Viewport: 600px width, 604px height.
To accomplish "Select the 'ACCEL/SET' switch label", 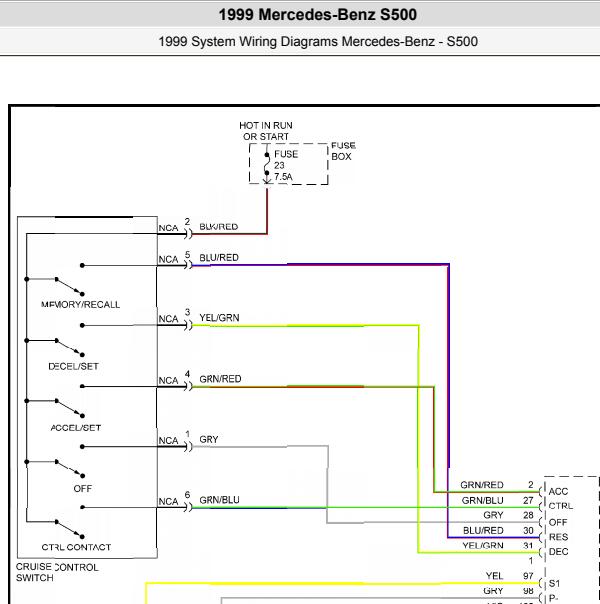I will pos(75,428).
